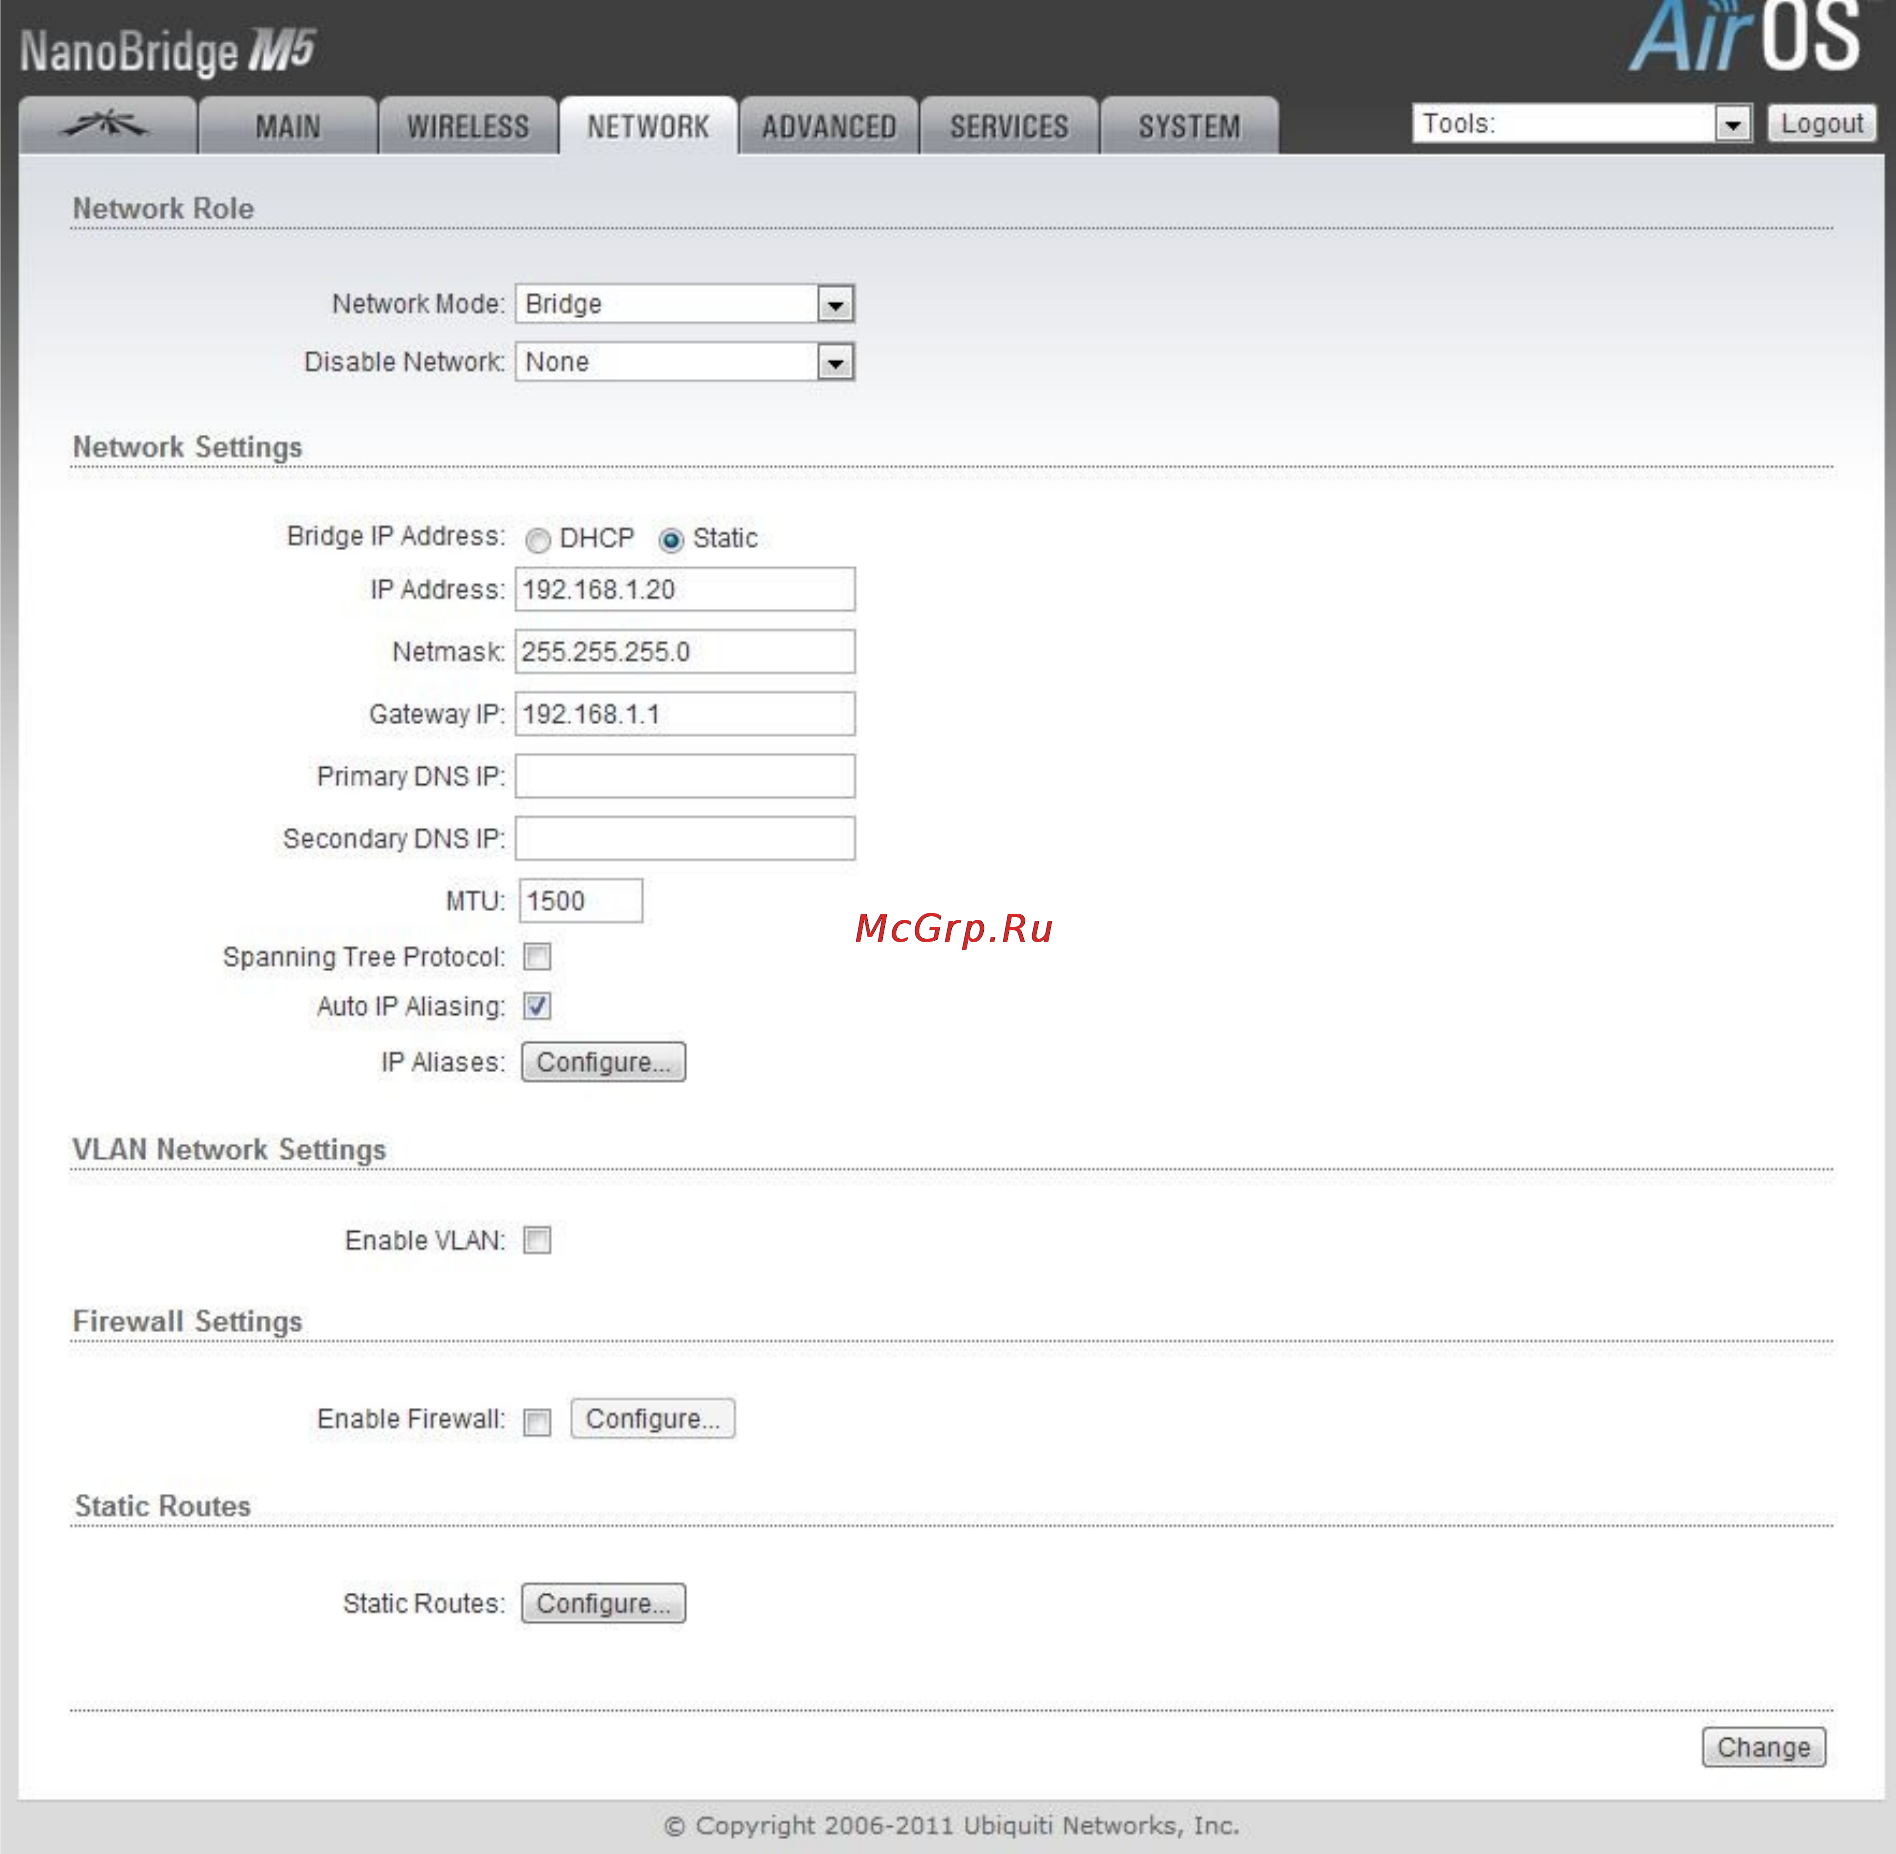1896x1854 pixels.
Task: Click the Logout button
Action: coord(1821,123)
